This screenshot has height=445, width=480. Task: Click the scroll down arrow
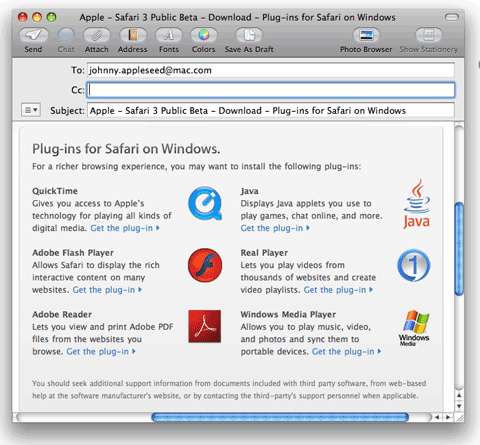coord(459,406)
